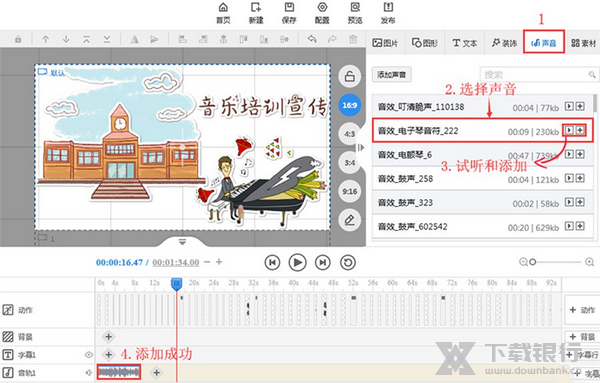
Task: Zoom out timeline with magnifier minus
Action: (523, 262)
